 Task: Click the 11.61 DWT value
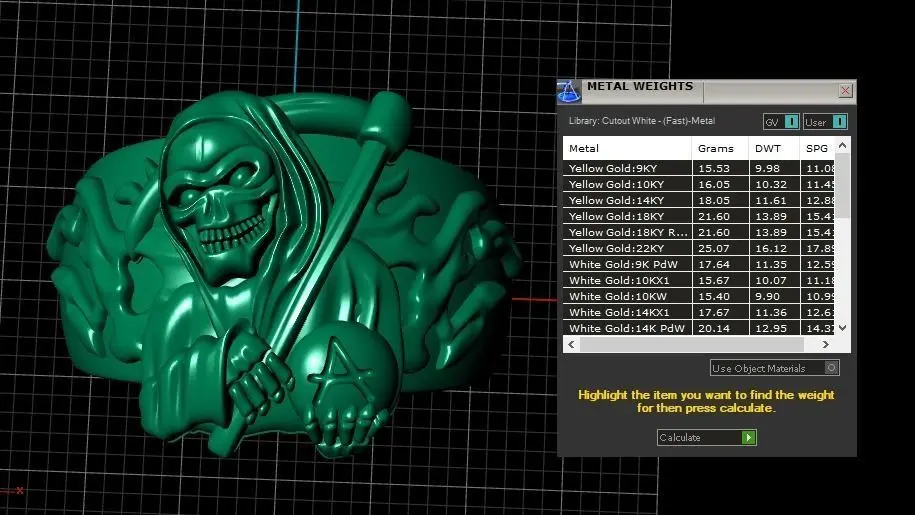771,201
